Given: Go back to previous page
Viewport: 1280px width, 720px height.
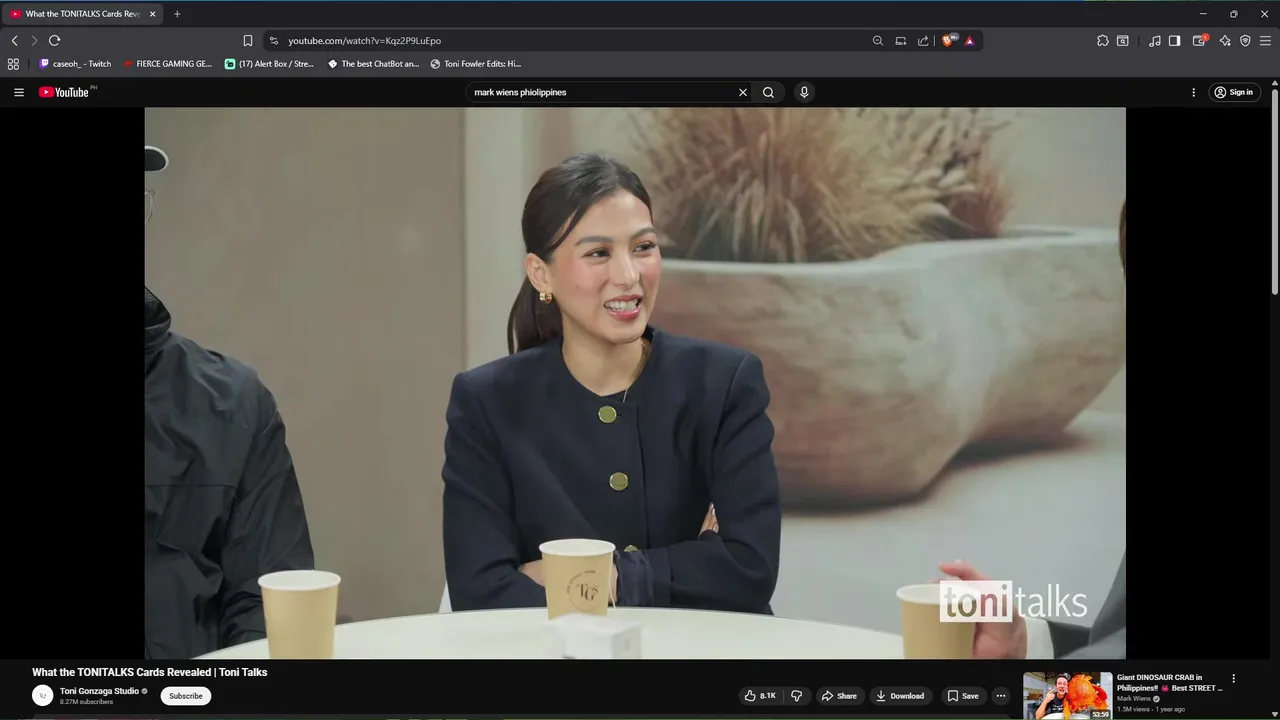Looking at the screenshot, I should tap(14, 40).
